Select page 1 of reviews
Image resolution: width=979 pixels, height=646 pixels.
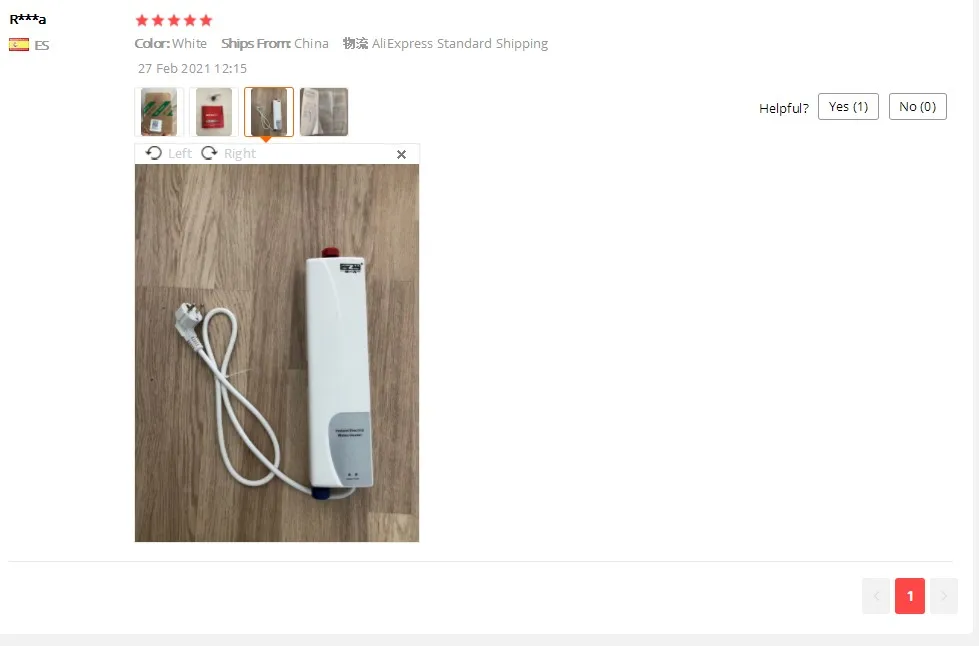tap(910, 596)
